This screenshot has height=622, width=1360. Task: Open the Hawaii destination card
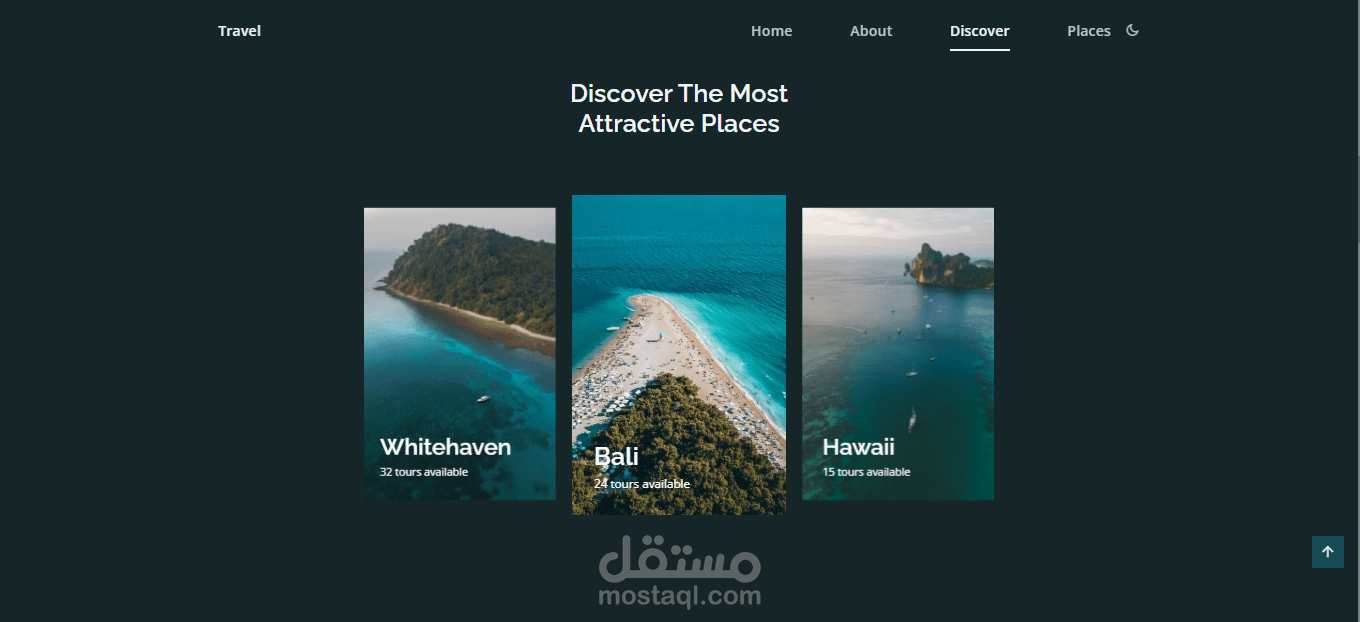[x=898, y=354]
